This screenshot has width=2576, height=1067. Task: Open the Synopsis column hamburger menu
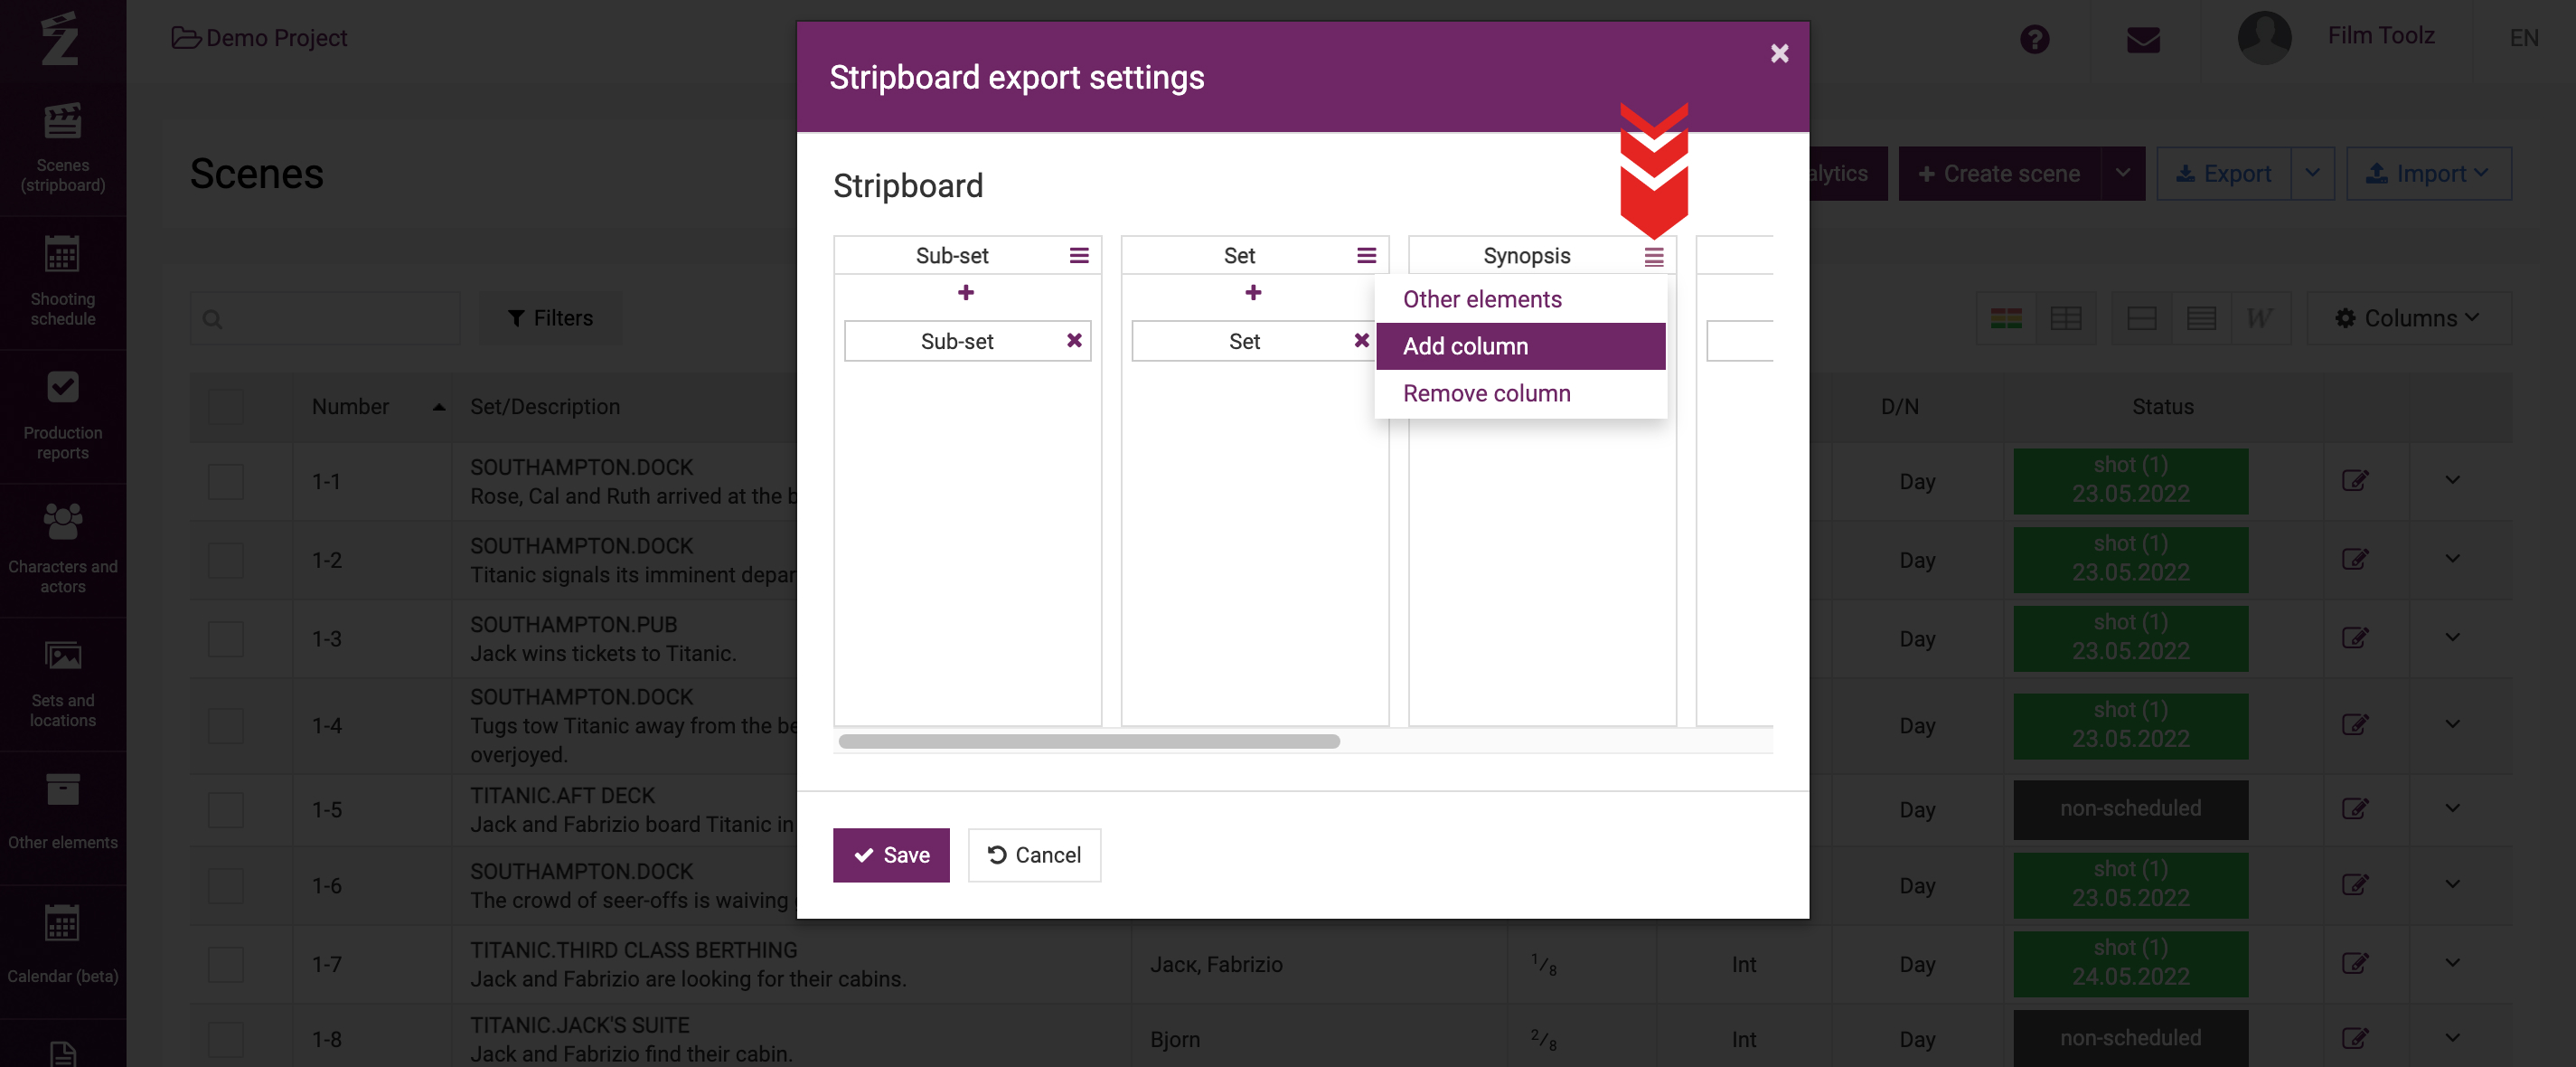point(1654,257)
